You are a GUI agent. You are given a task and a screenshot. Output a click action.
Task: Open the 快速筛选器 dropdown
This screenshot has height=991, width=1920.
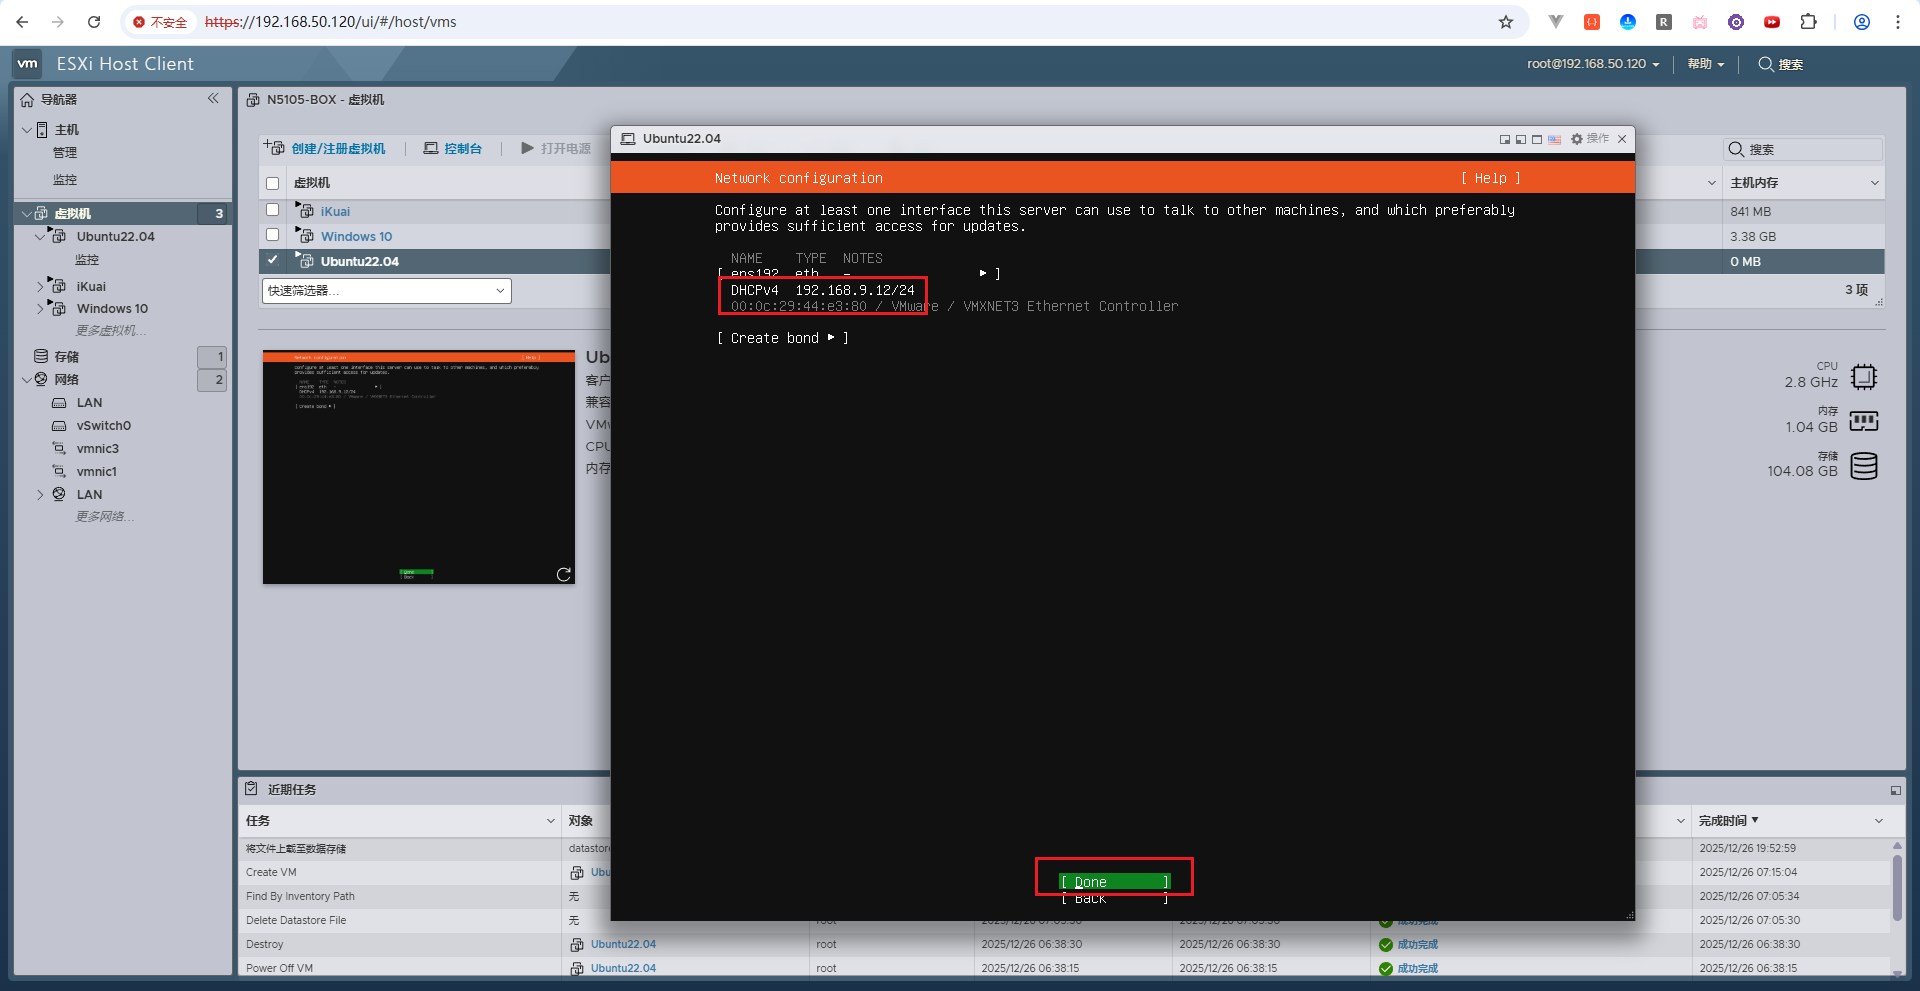[x=386, y=291]
